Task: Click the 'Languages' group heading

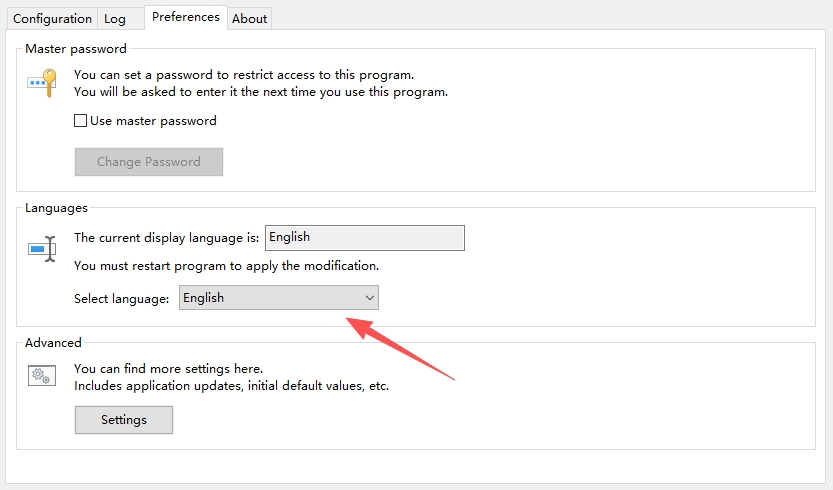Action: 56,208
